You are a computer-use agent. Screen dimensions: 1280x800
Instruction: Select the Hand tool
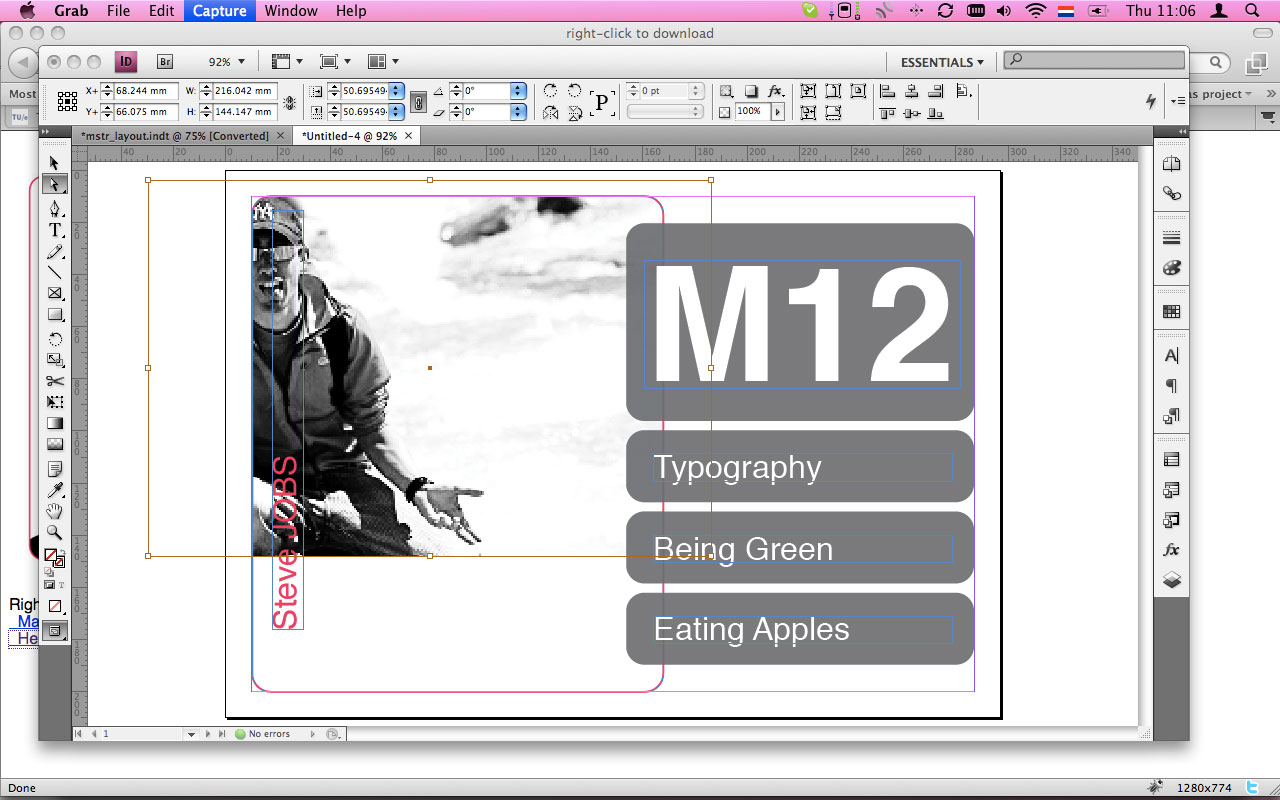pyautogui.click(x=55, y=511)
